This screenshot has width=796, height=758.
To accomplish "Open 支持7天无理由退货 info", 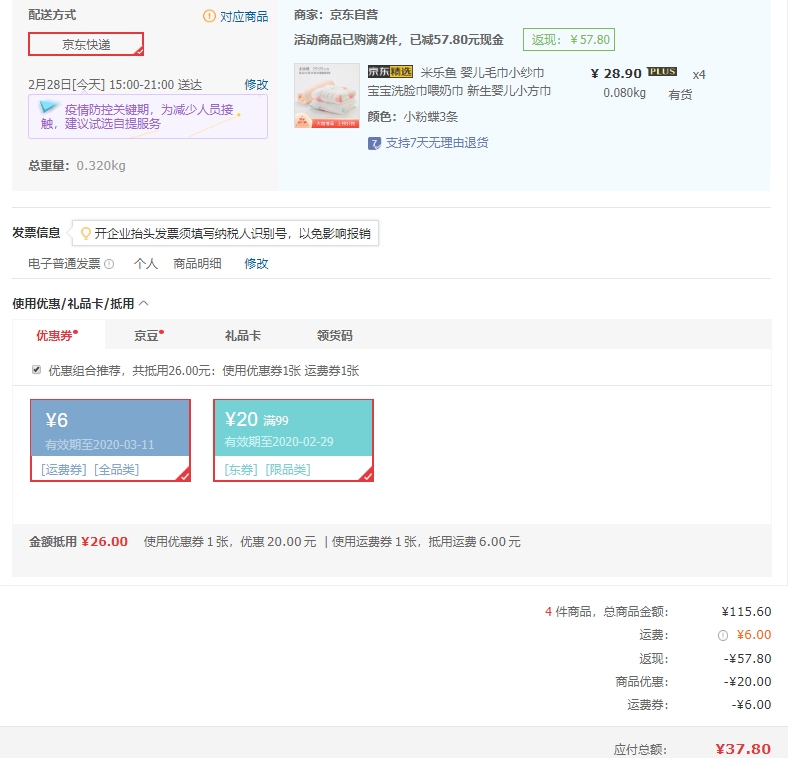I will click(x=437, y=143).
